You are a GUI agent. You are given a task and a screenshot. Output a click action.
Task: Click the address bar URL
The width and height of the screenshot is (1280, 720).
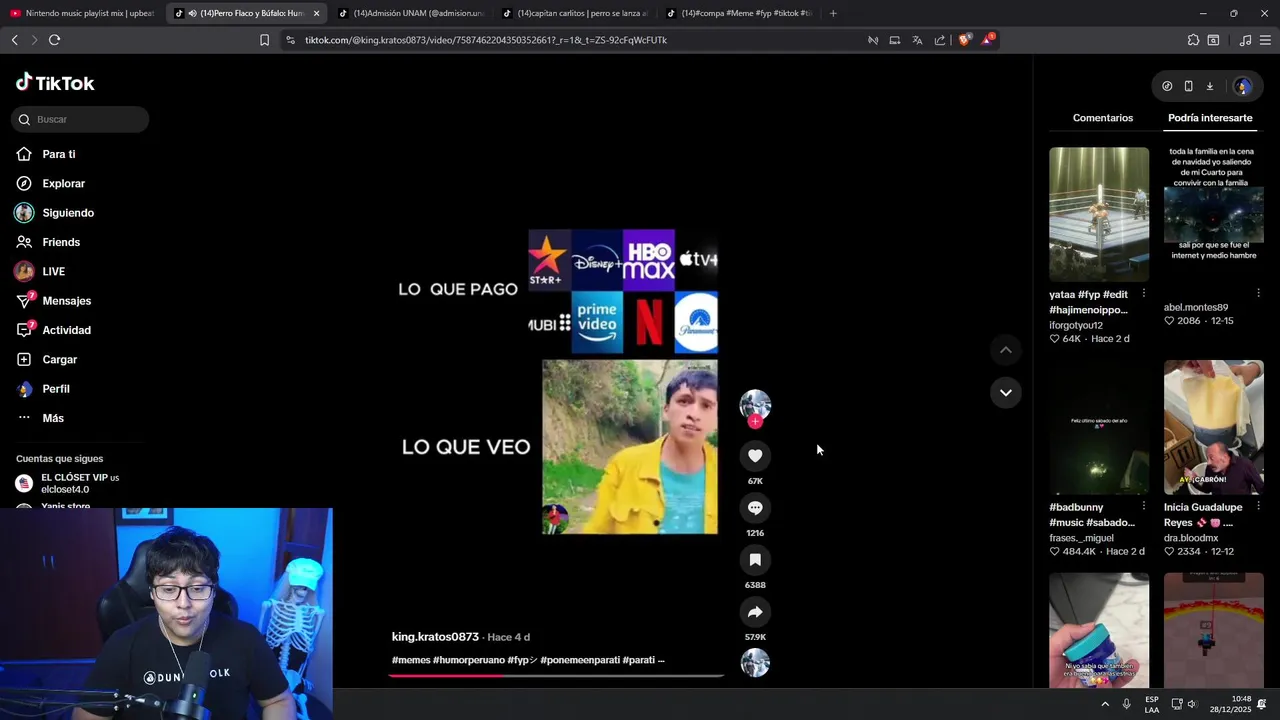point(486,40)
